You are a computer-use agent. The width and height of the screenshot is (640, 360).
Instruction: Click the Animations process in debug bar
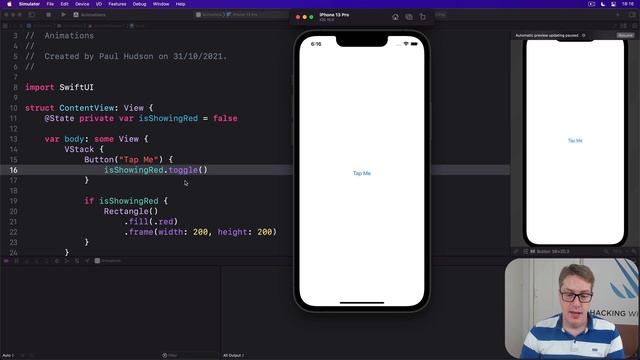[108, 260]
